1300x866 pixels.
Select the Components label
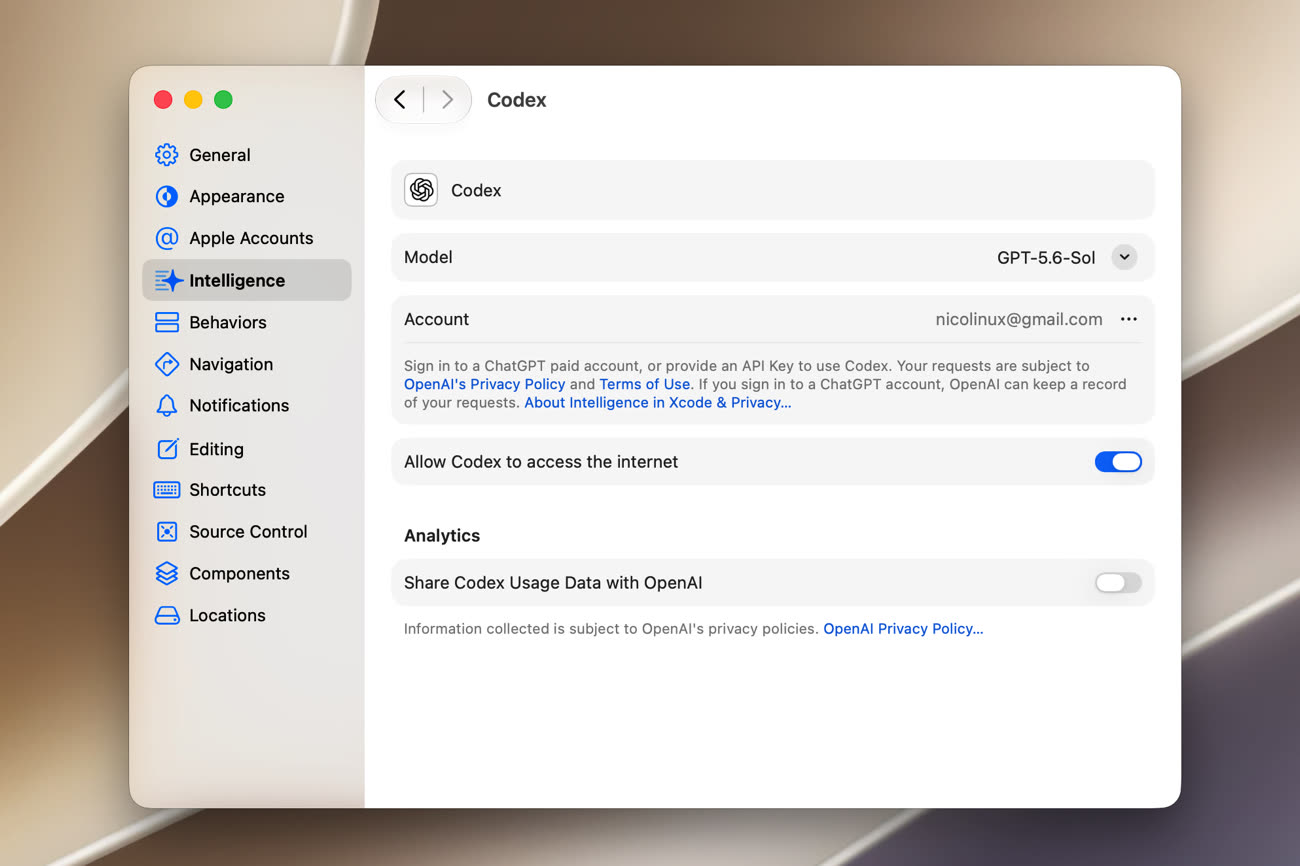click(239, 573)
